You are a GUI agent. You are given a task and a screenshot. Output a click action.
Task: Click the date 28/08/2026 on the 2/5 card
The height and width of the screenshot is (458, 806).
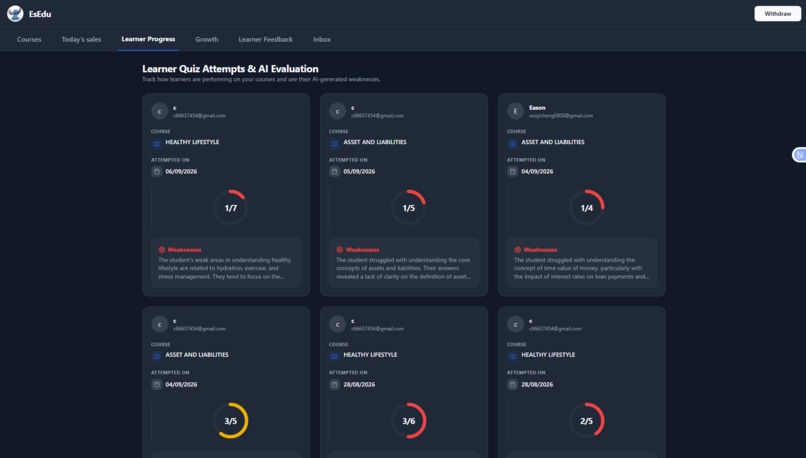coord(537,384)
